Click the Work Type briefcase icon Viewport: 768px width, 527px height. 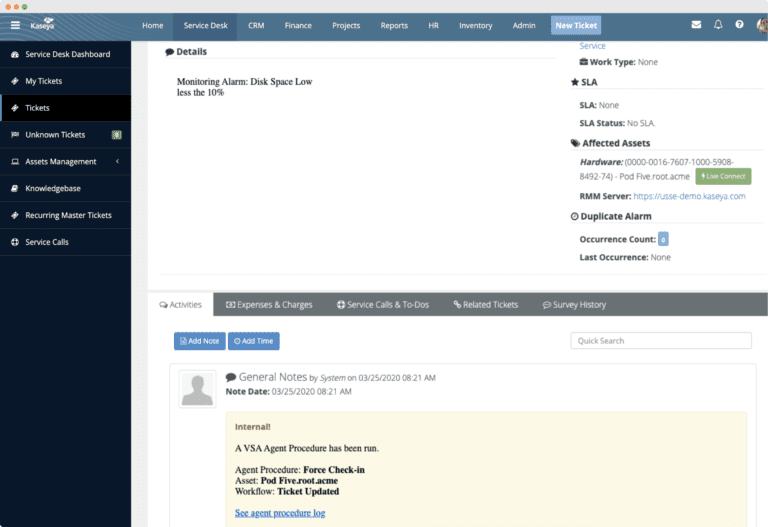pos(584,62)
